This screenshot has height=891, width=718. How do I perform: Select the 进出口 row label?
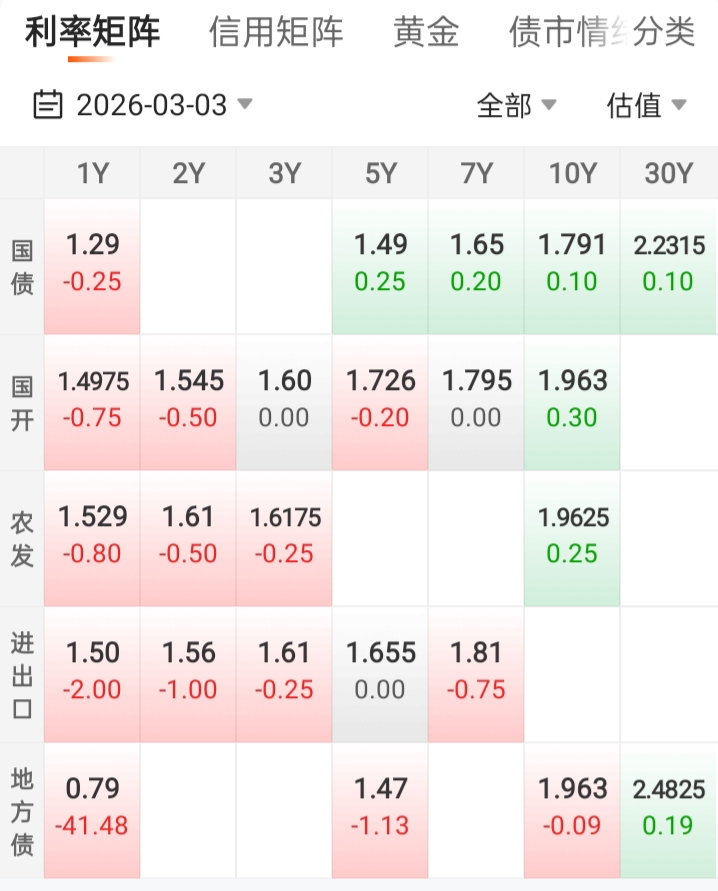point(22,674)
